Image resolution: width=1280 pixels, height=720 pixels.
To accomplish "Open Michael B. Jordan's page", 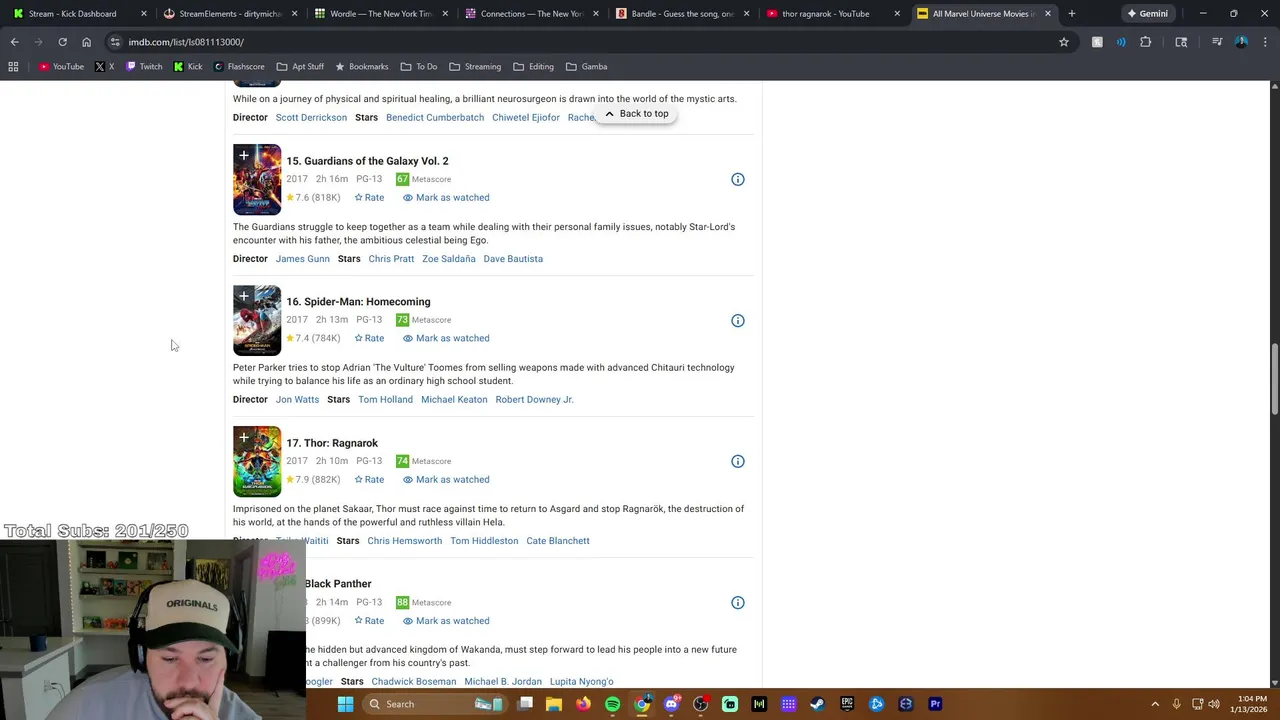I will tap(503, 682).
